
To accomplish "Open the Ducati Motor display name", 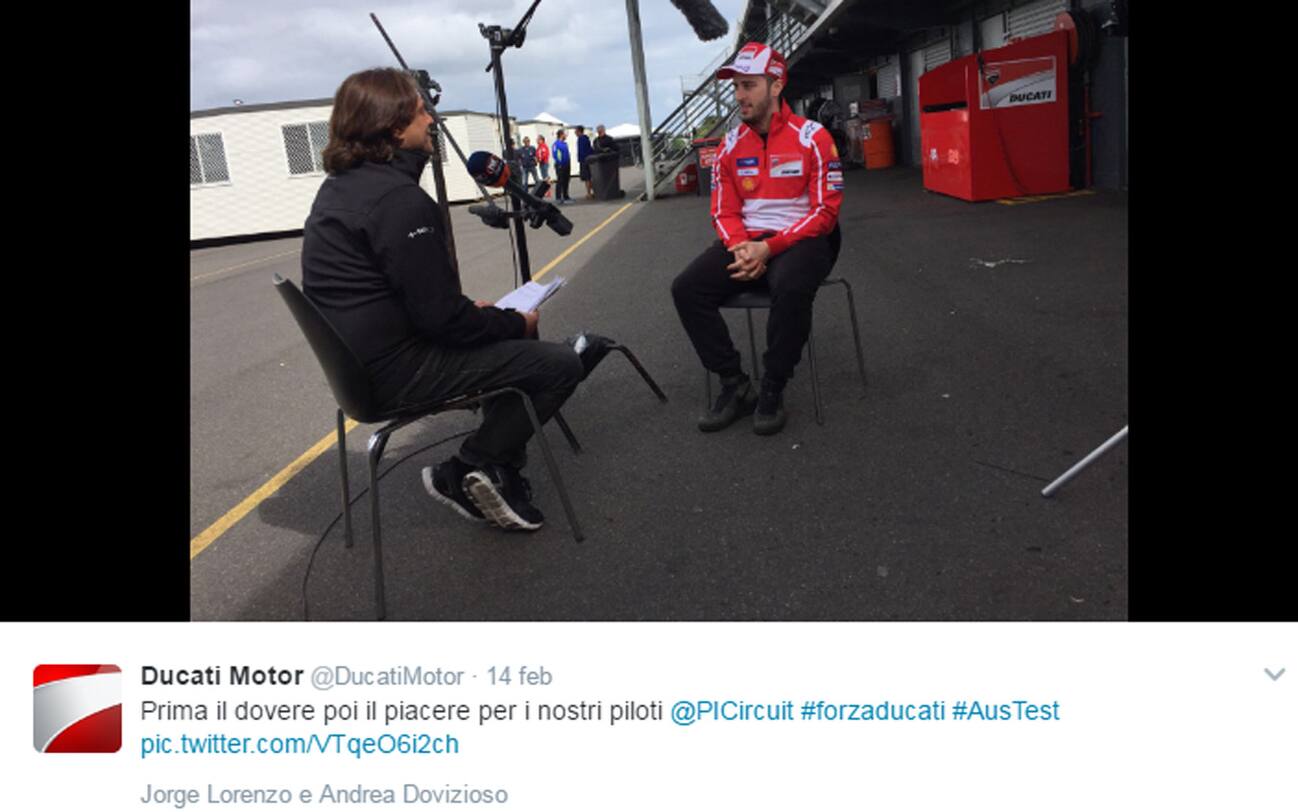I will click(222, 676).
